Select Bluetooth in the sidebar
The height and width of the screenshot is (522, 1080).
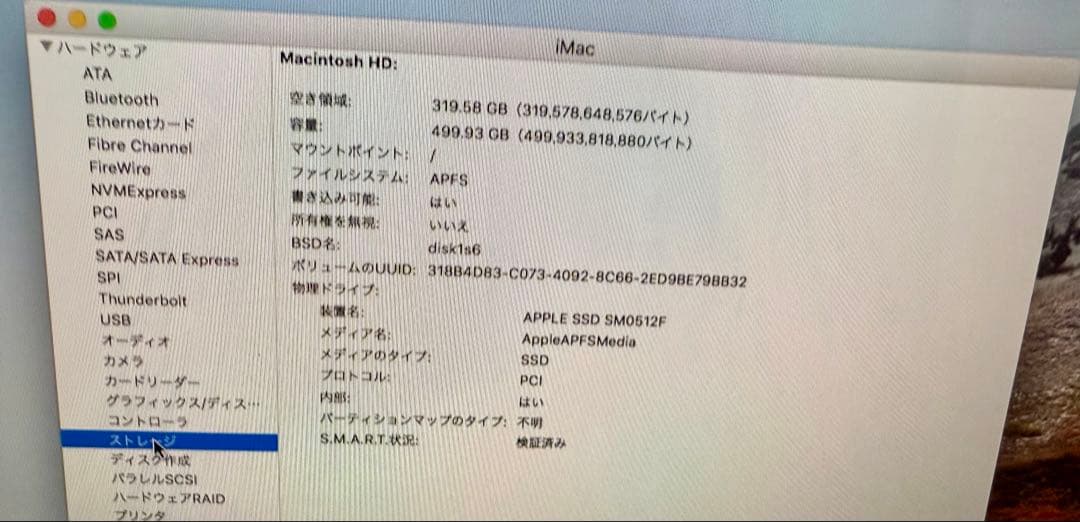pyautogui.click(x=121, y=99)
